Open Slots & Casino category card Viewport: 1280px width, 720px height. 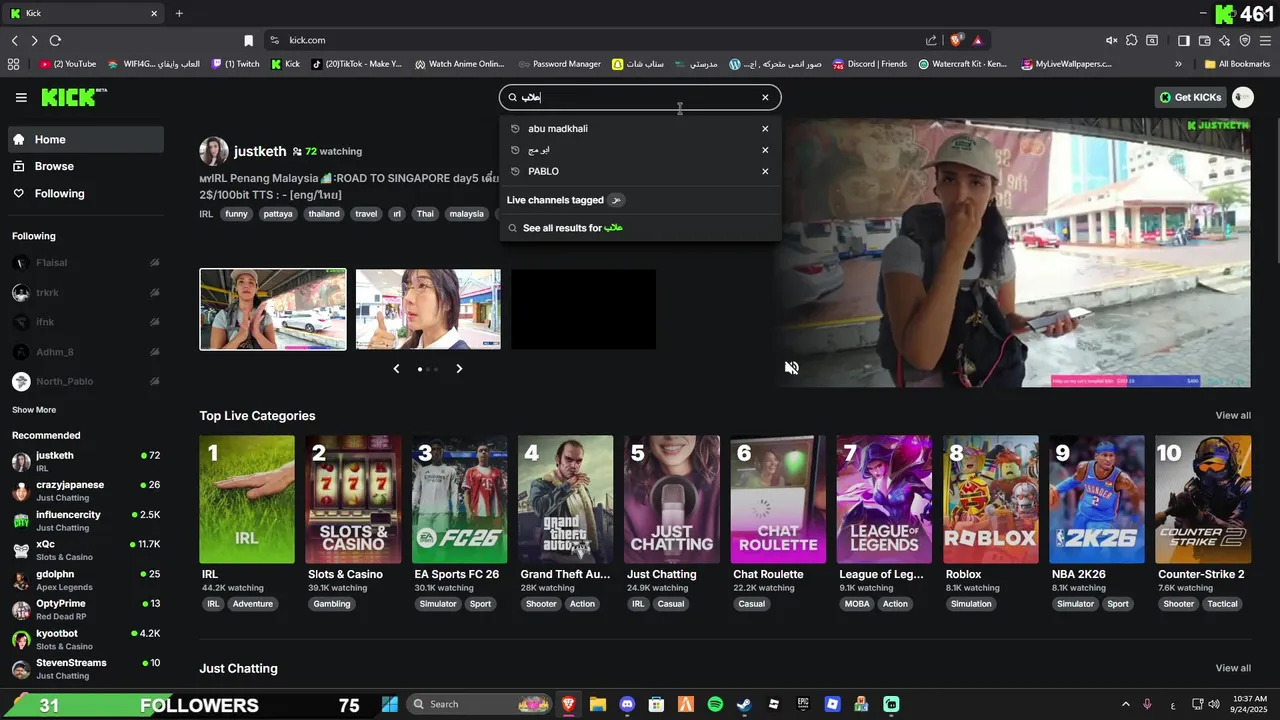(x=353, y=500)
